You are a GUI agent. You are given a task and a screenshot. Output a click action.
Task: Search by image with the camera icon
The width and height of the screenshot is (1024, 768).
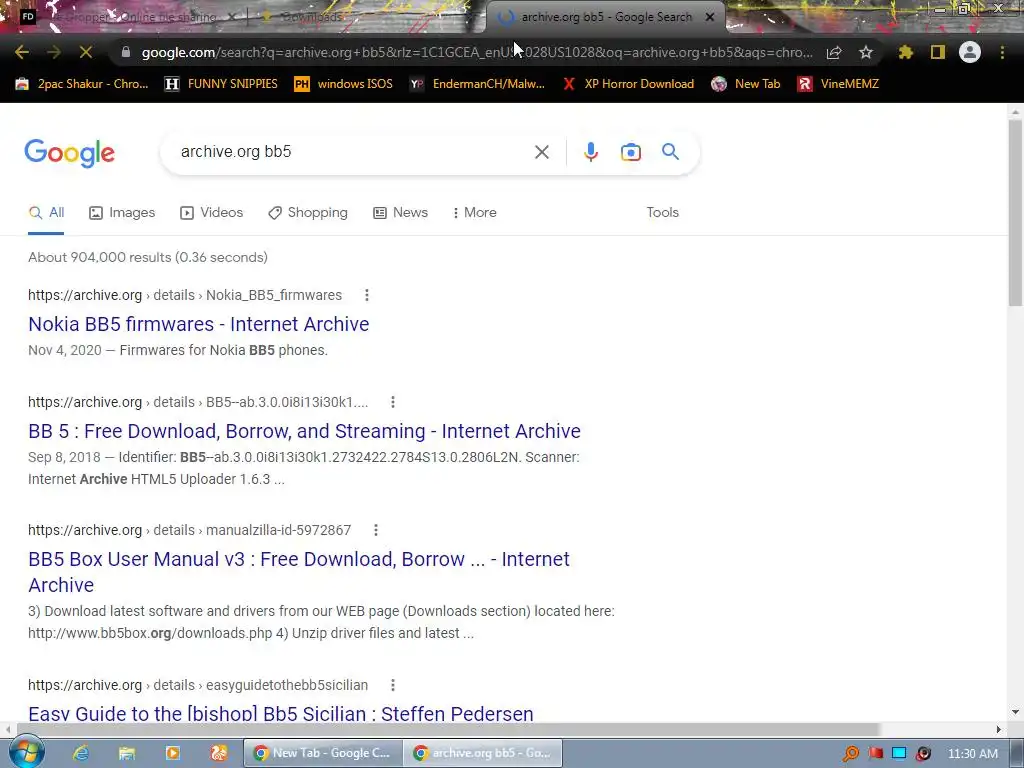(x=630, y=152)
